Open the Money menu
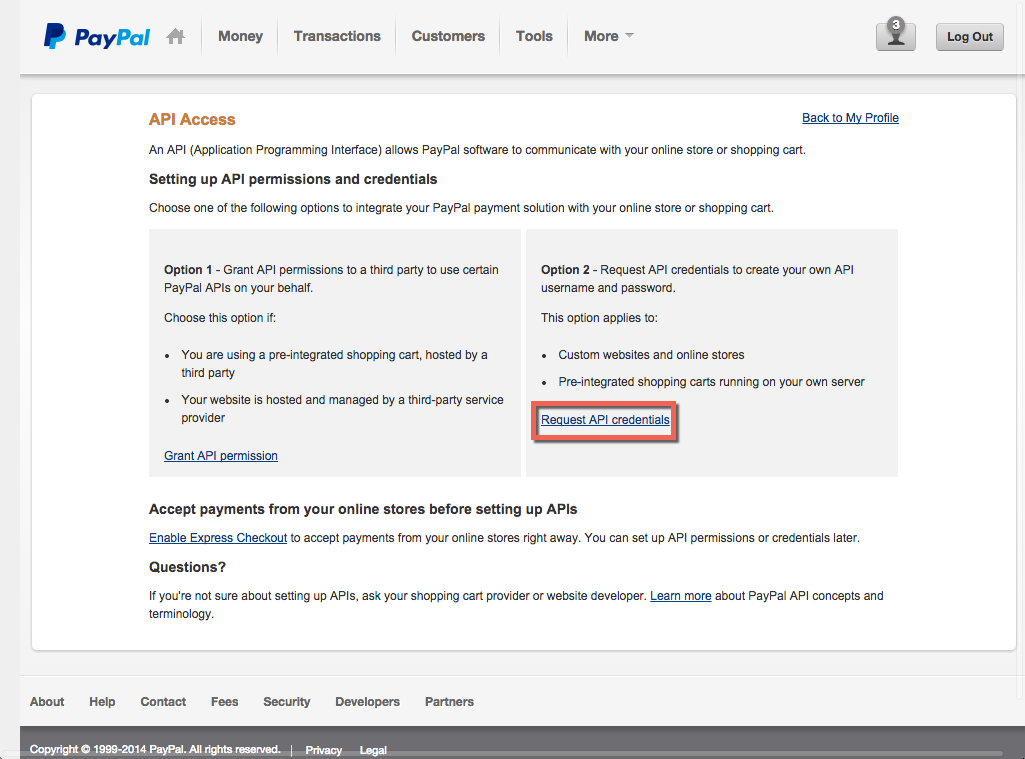The height and width of the screenshot is (759, 1025). 241,37
